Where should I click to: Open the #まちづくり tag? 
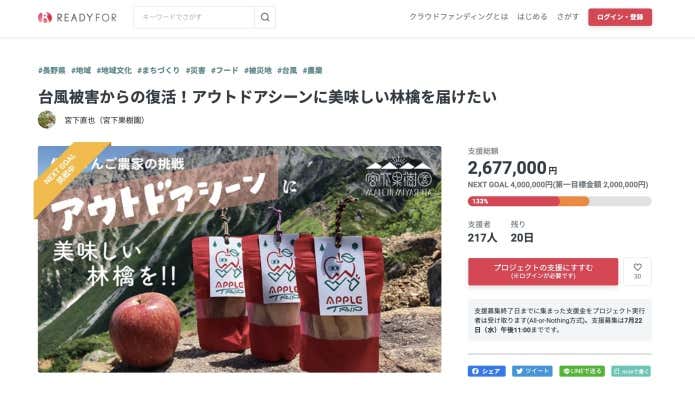tap(159, 70)
